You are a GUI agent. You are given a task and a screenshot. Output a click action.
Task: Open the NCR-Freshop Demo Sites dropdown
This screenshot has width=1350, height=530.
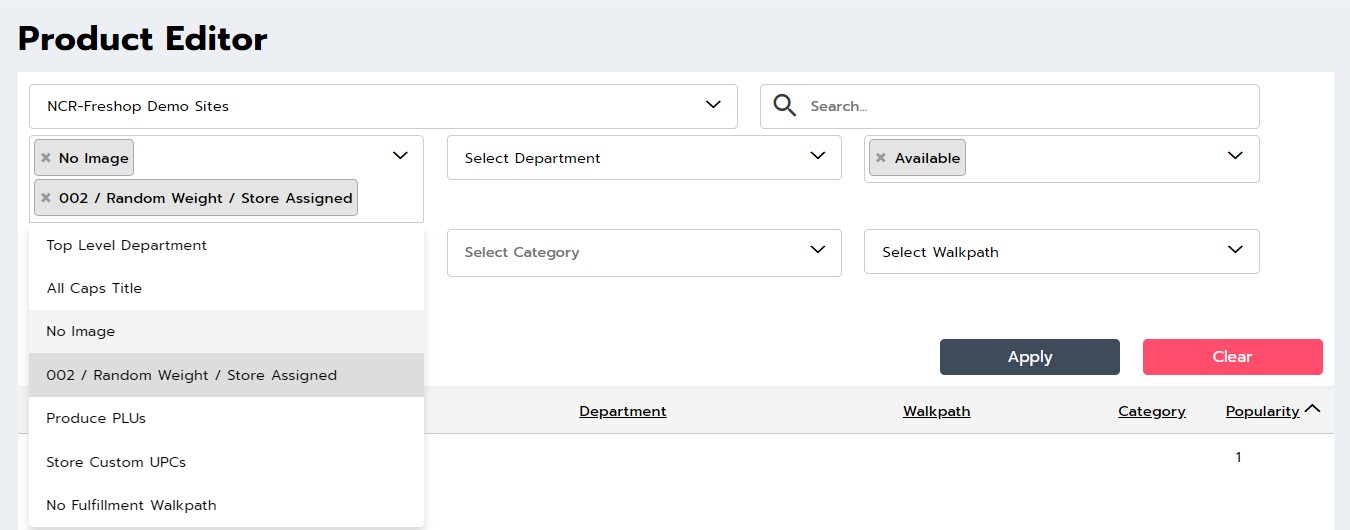pyautogui.click(x=383, y=106)
